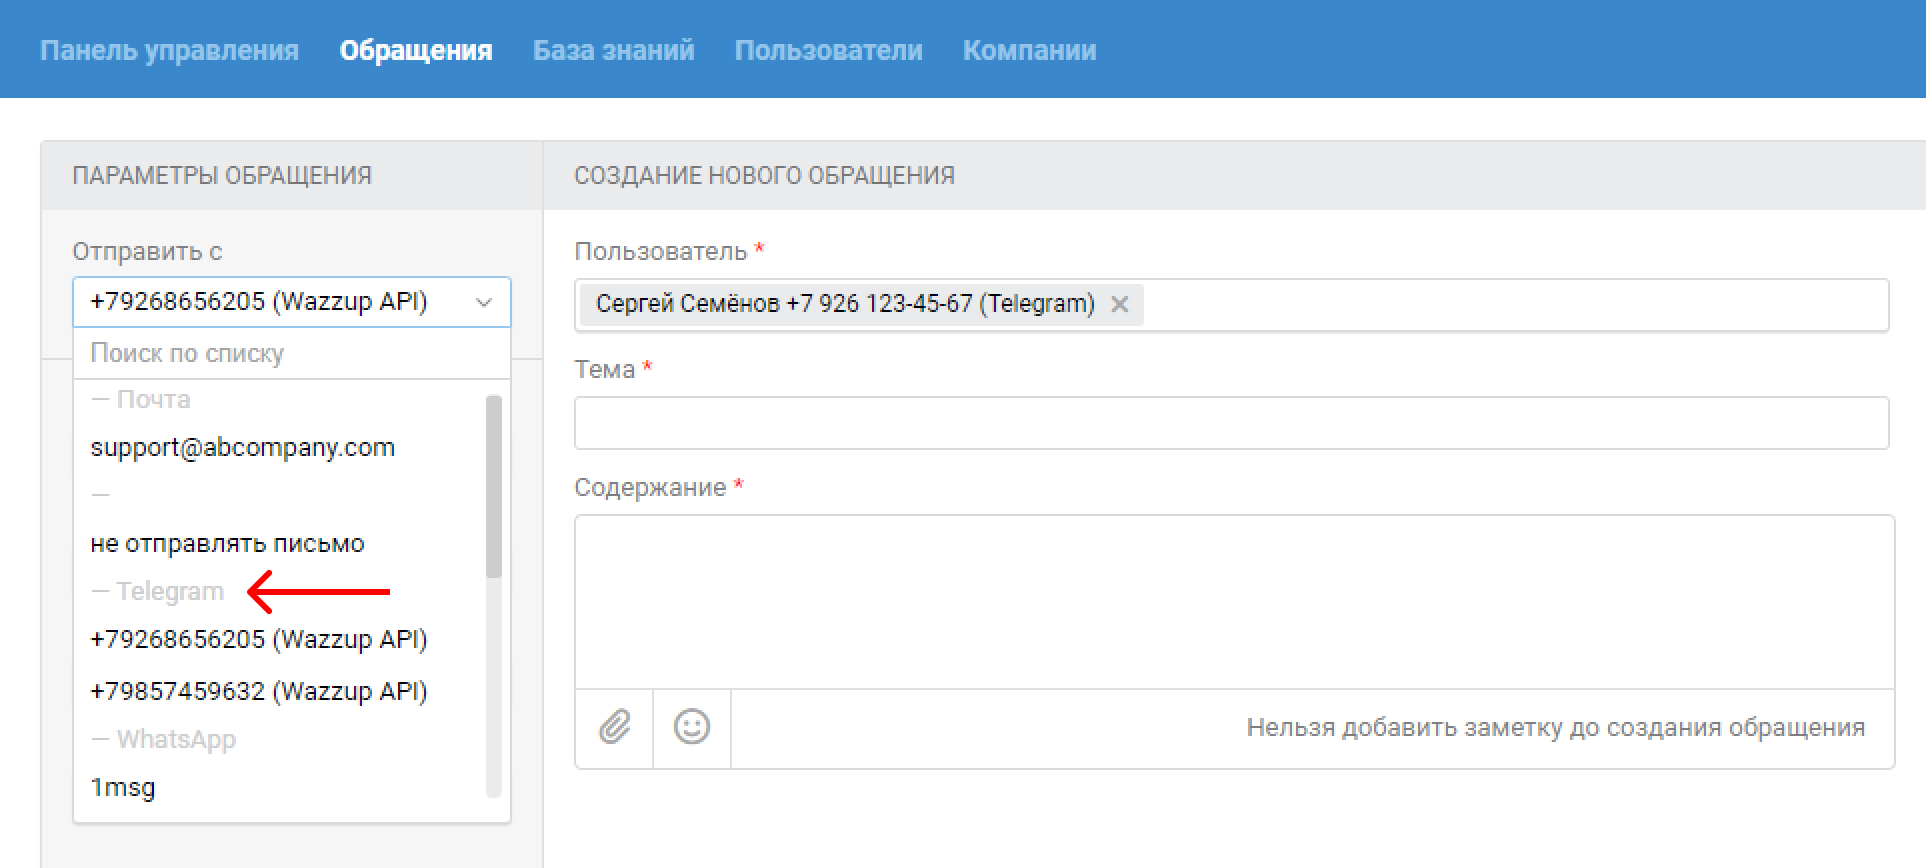Click the paperclip attach file icon
The width and height of the screenshot is (1926, 868).
pos(614,727)
